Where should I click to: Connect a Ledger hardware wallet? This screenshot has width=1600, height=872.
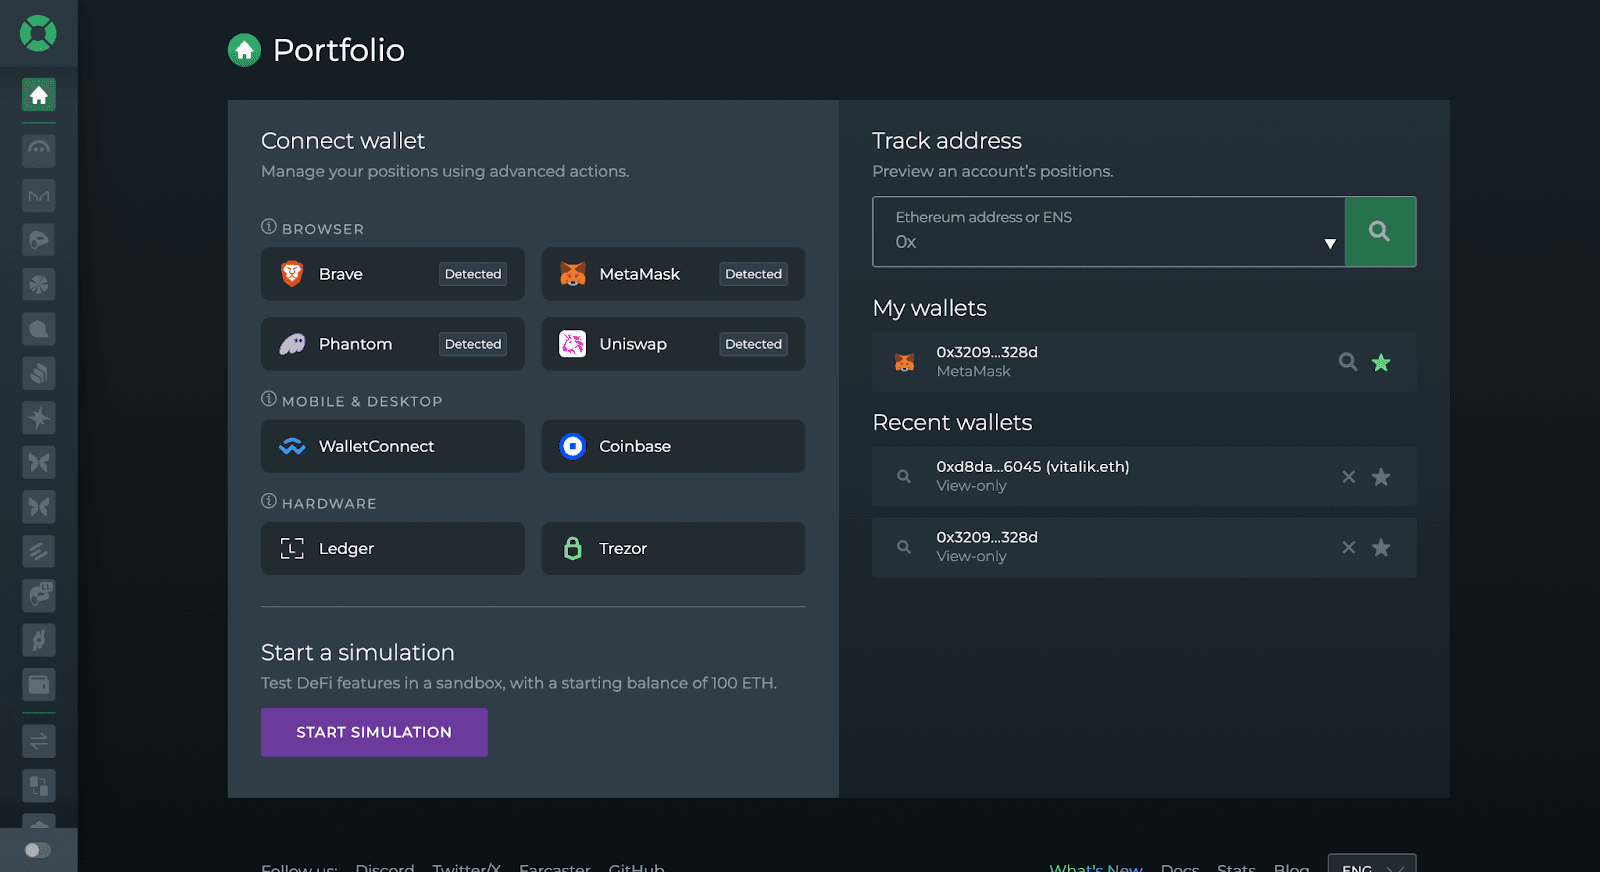[393, 548]
